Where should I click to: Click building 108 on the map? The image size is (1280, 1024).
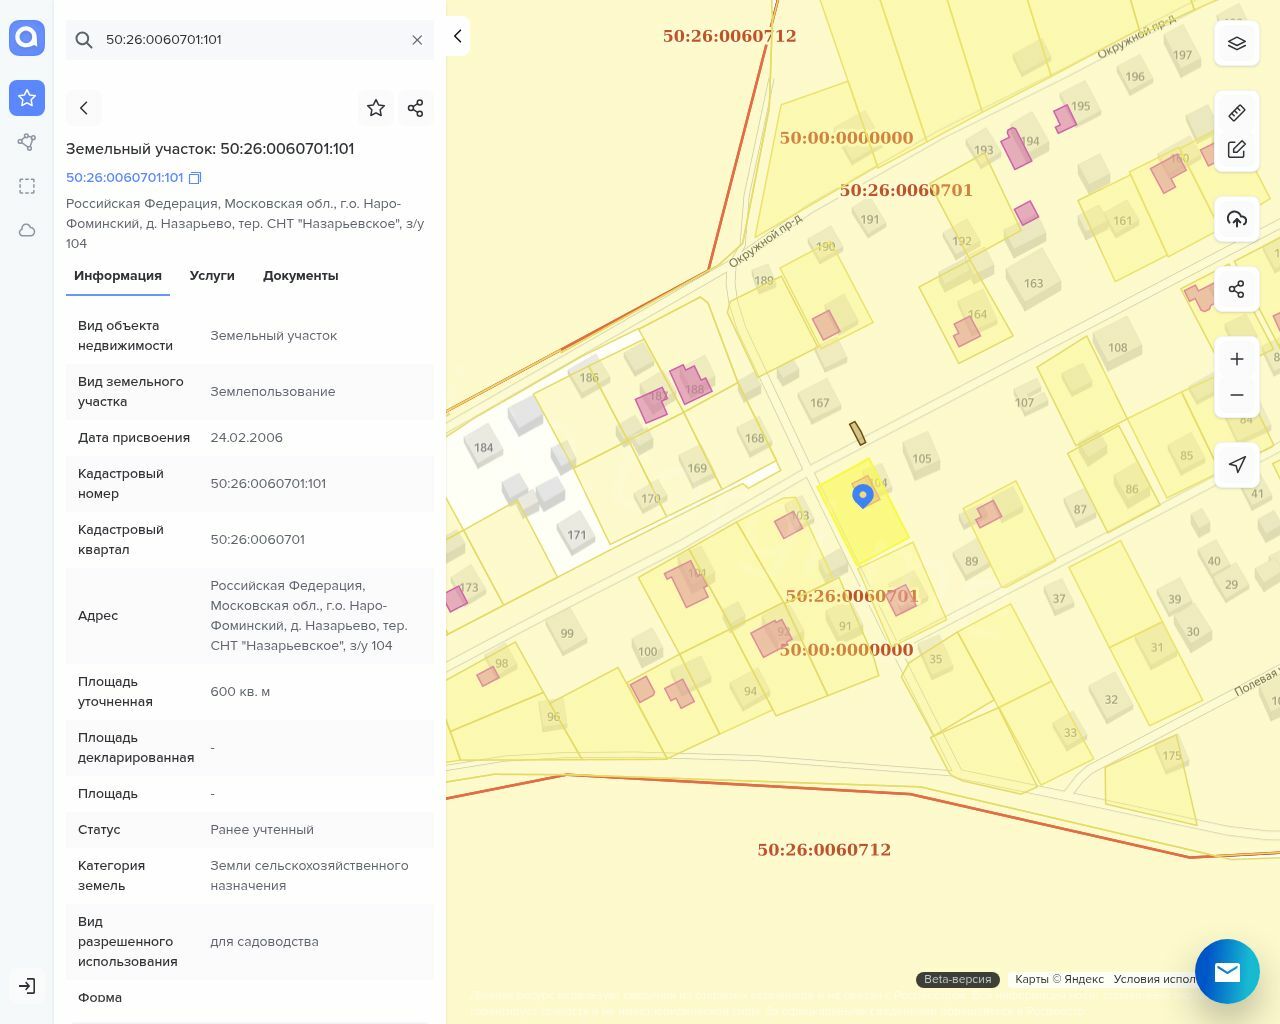1117,347
